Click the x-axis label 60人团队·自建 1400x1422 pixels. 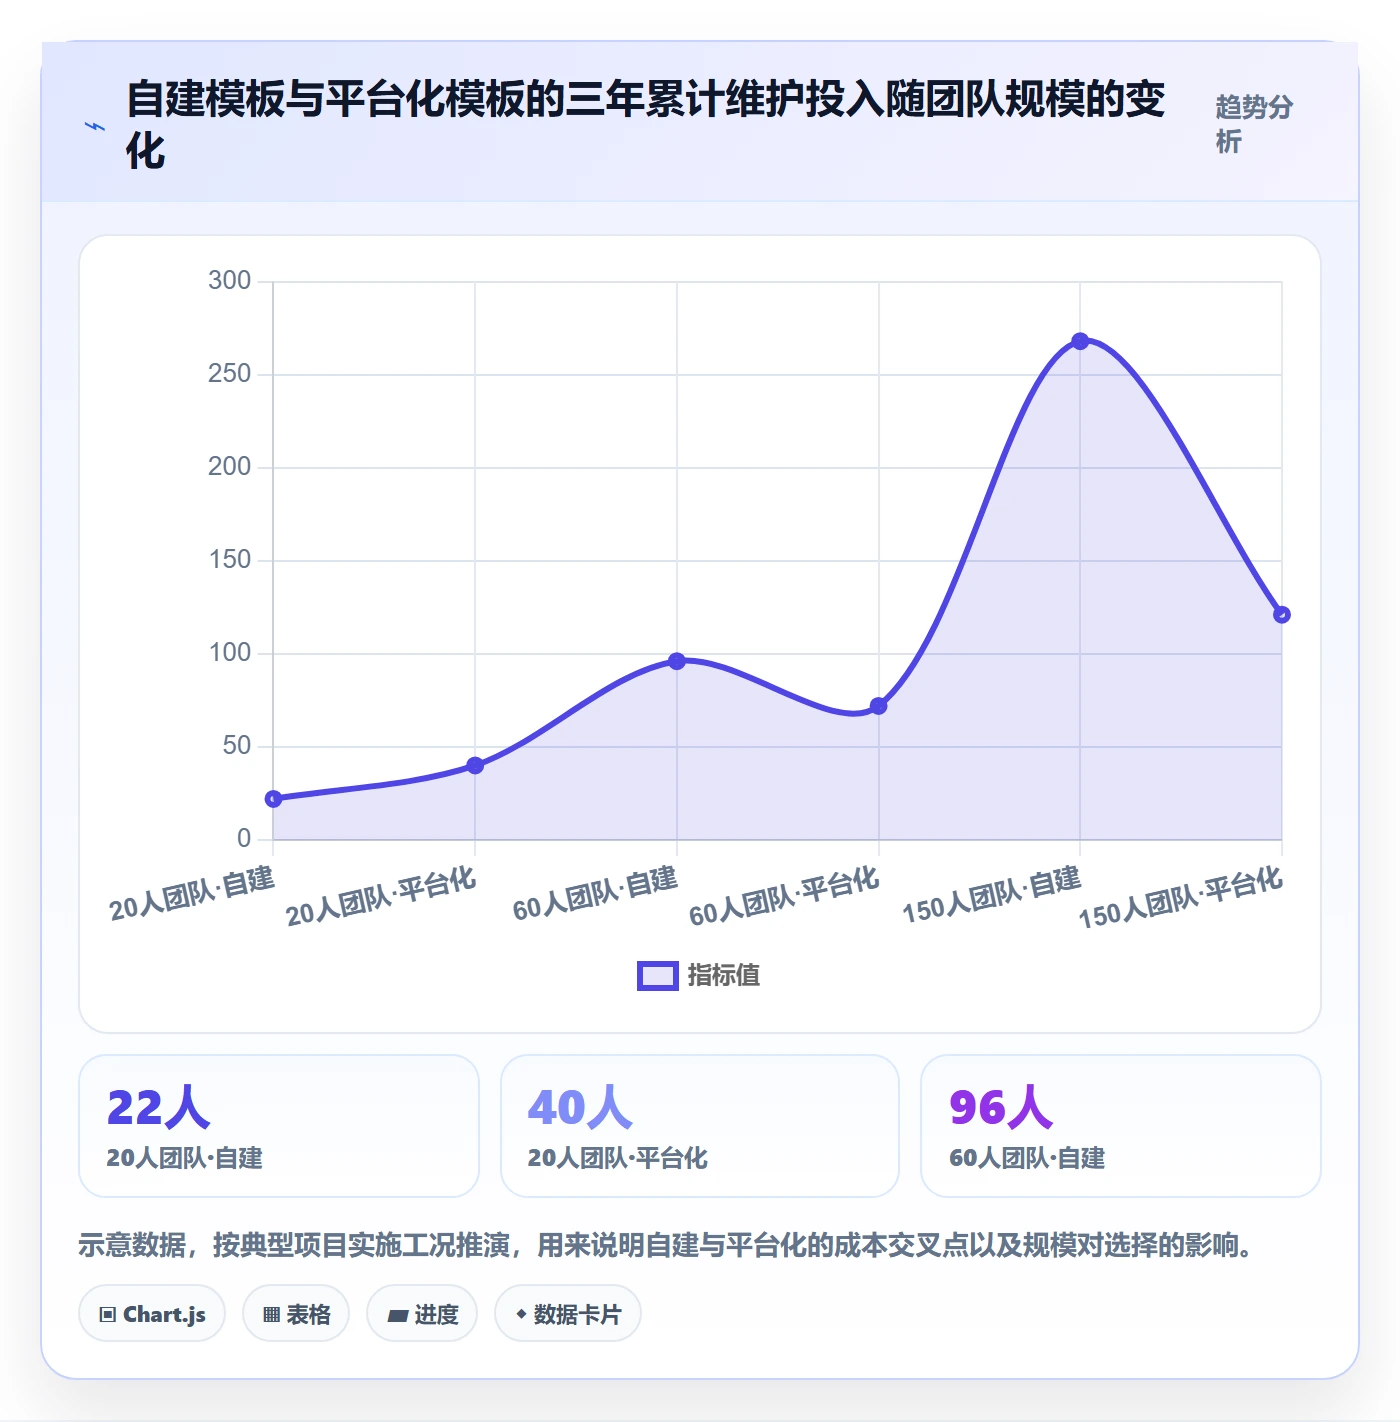point(595,894)
